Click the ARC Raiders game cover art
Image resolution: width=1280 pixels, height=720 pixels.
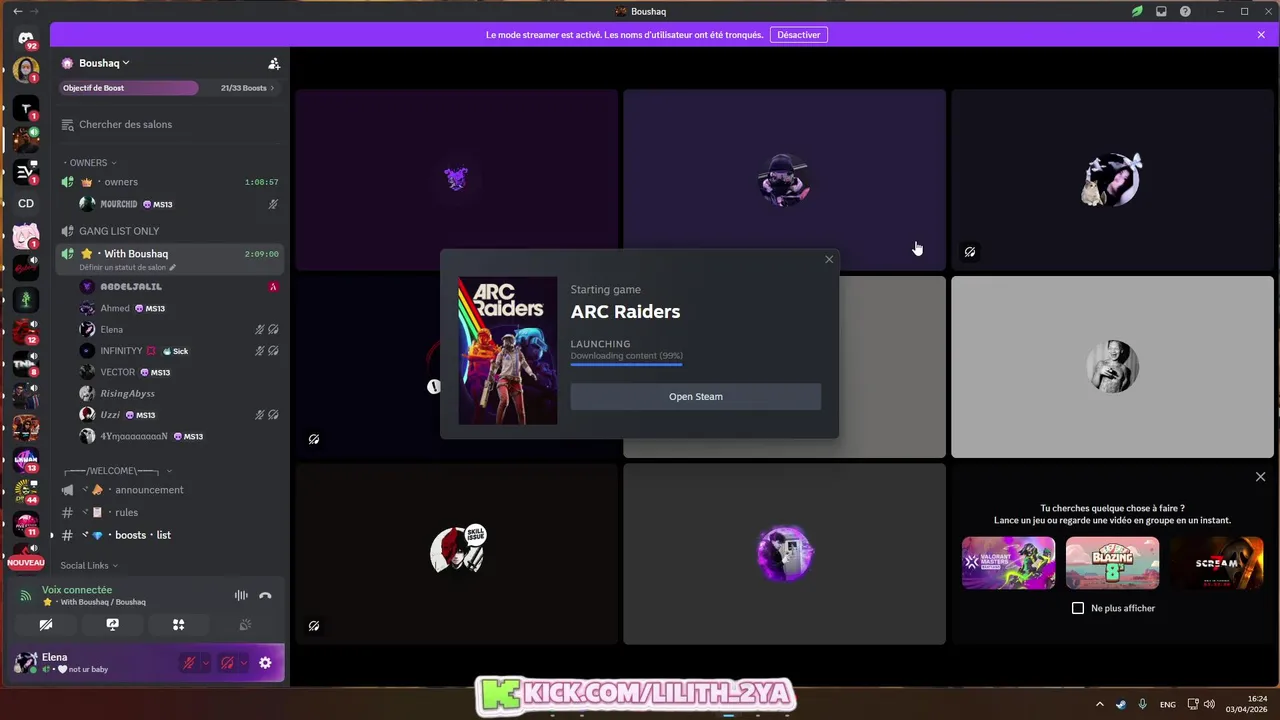(x=508, y=351)
